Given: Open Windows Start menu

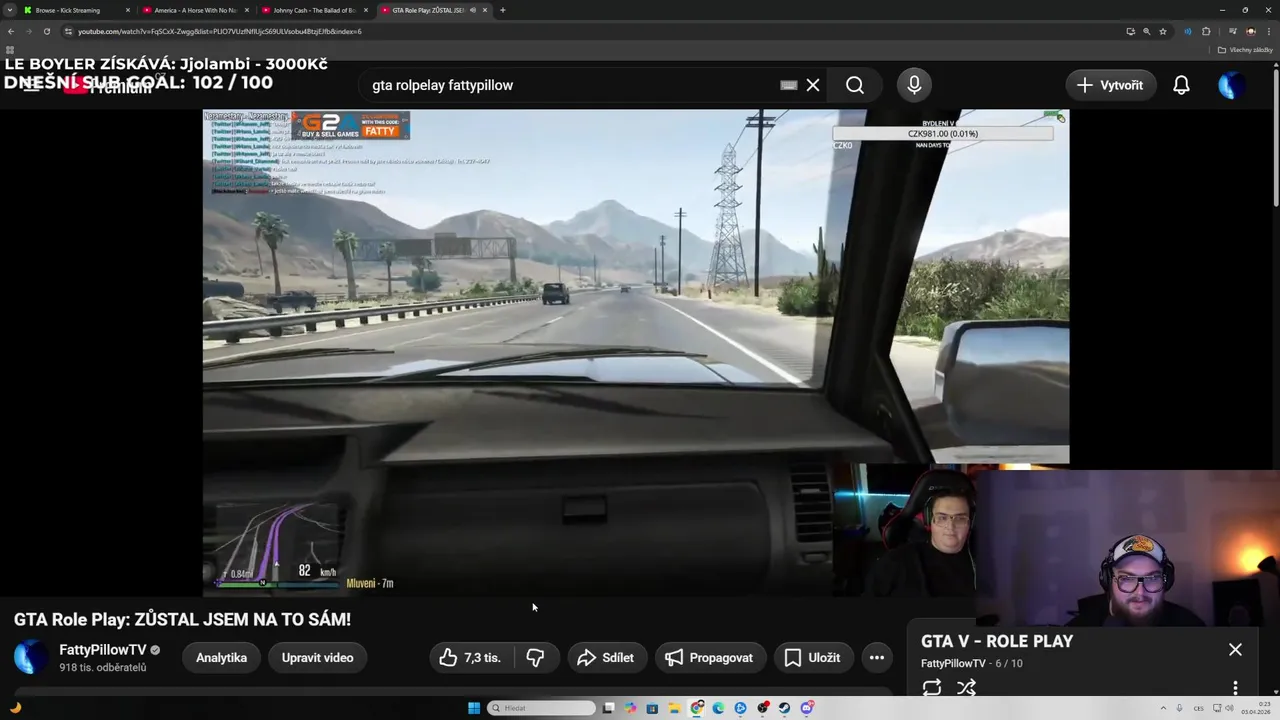Looking at the screenshot, I should tap(474, 708).
